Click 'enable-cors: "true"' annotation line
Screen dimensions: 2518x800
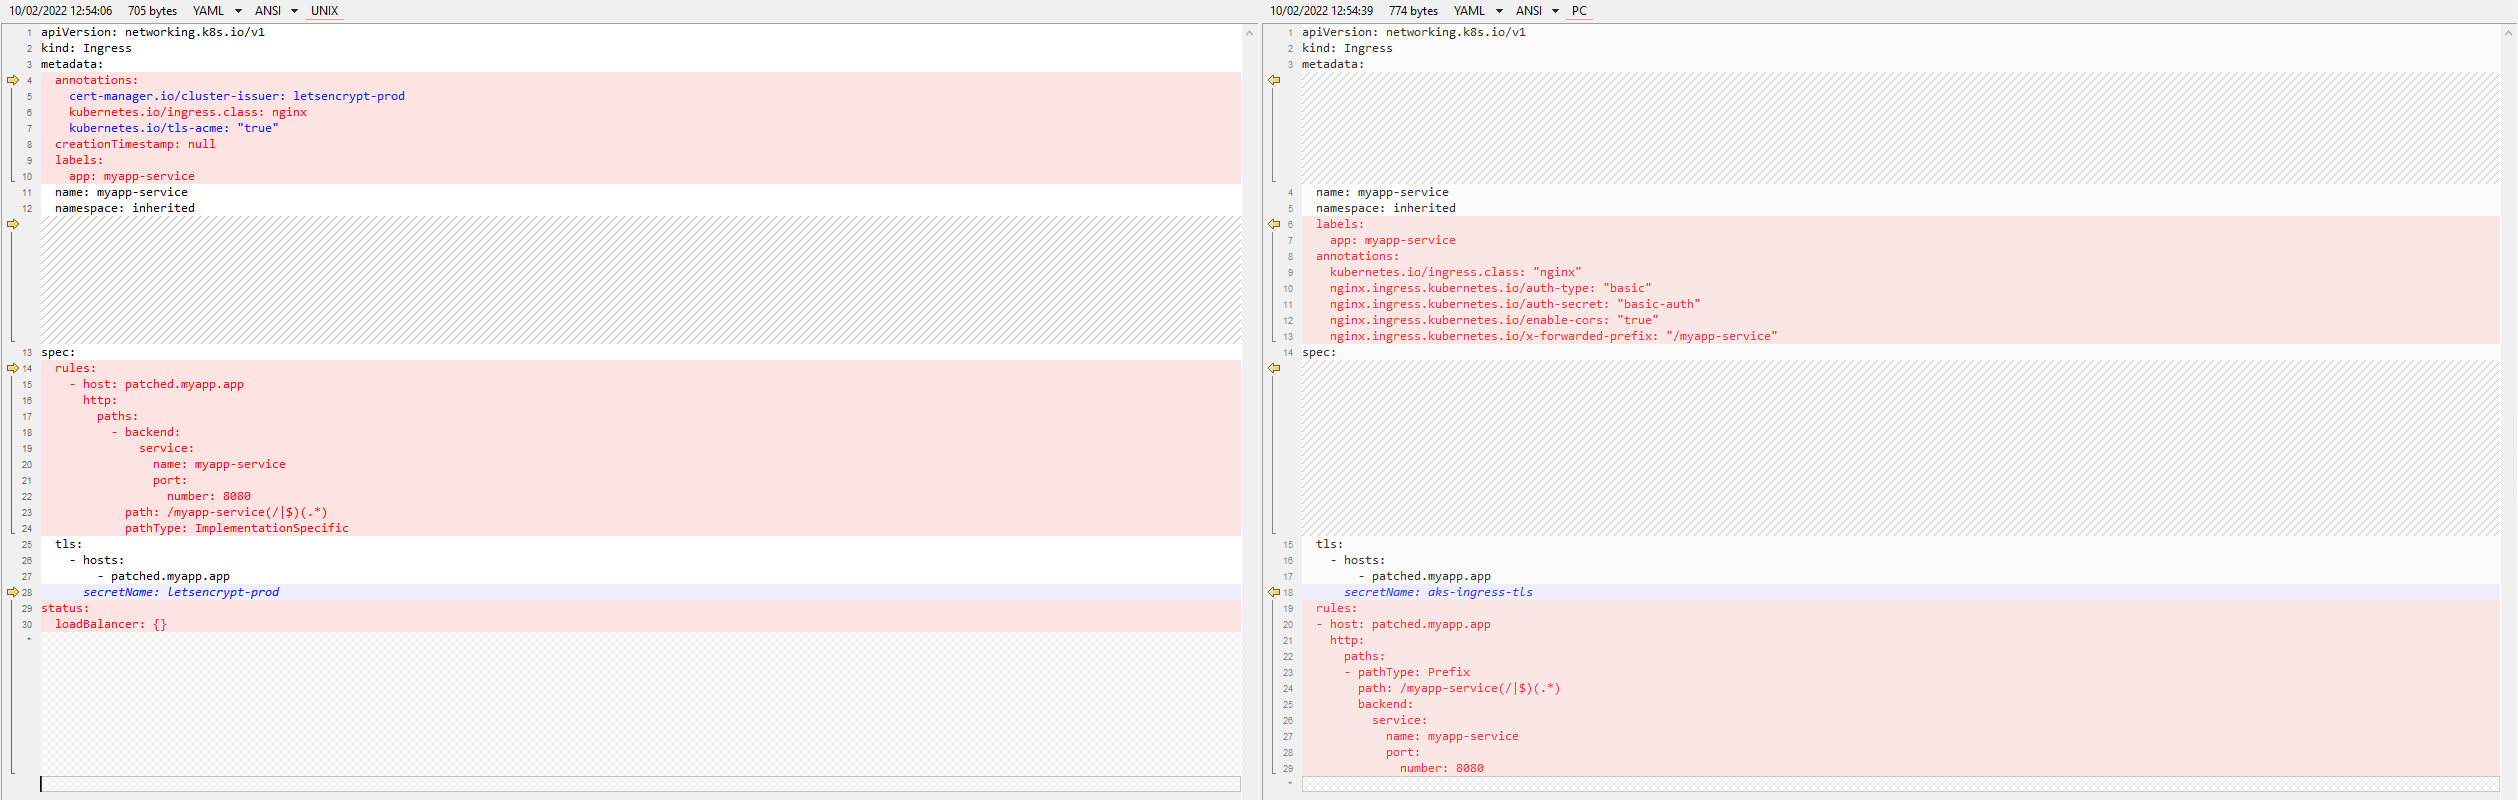1494,320
